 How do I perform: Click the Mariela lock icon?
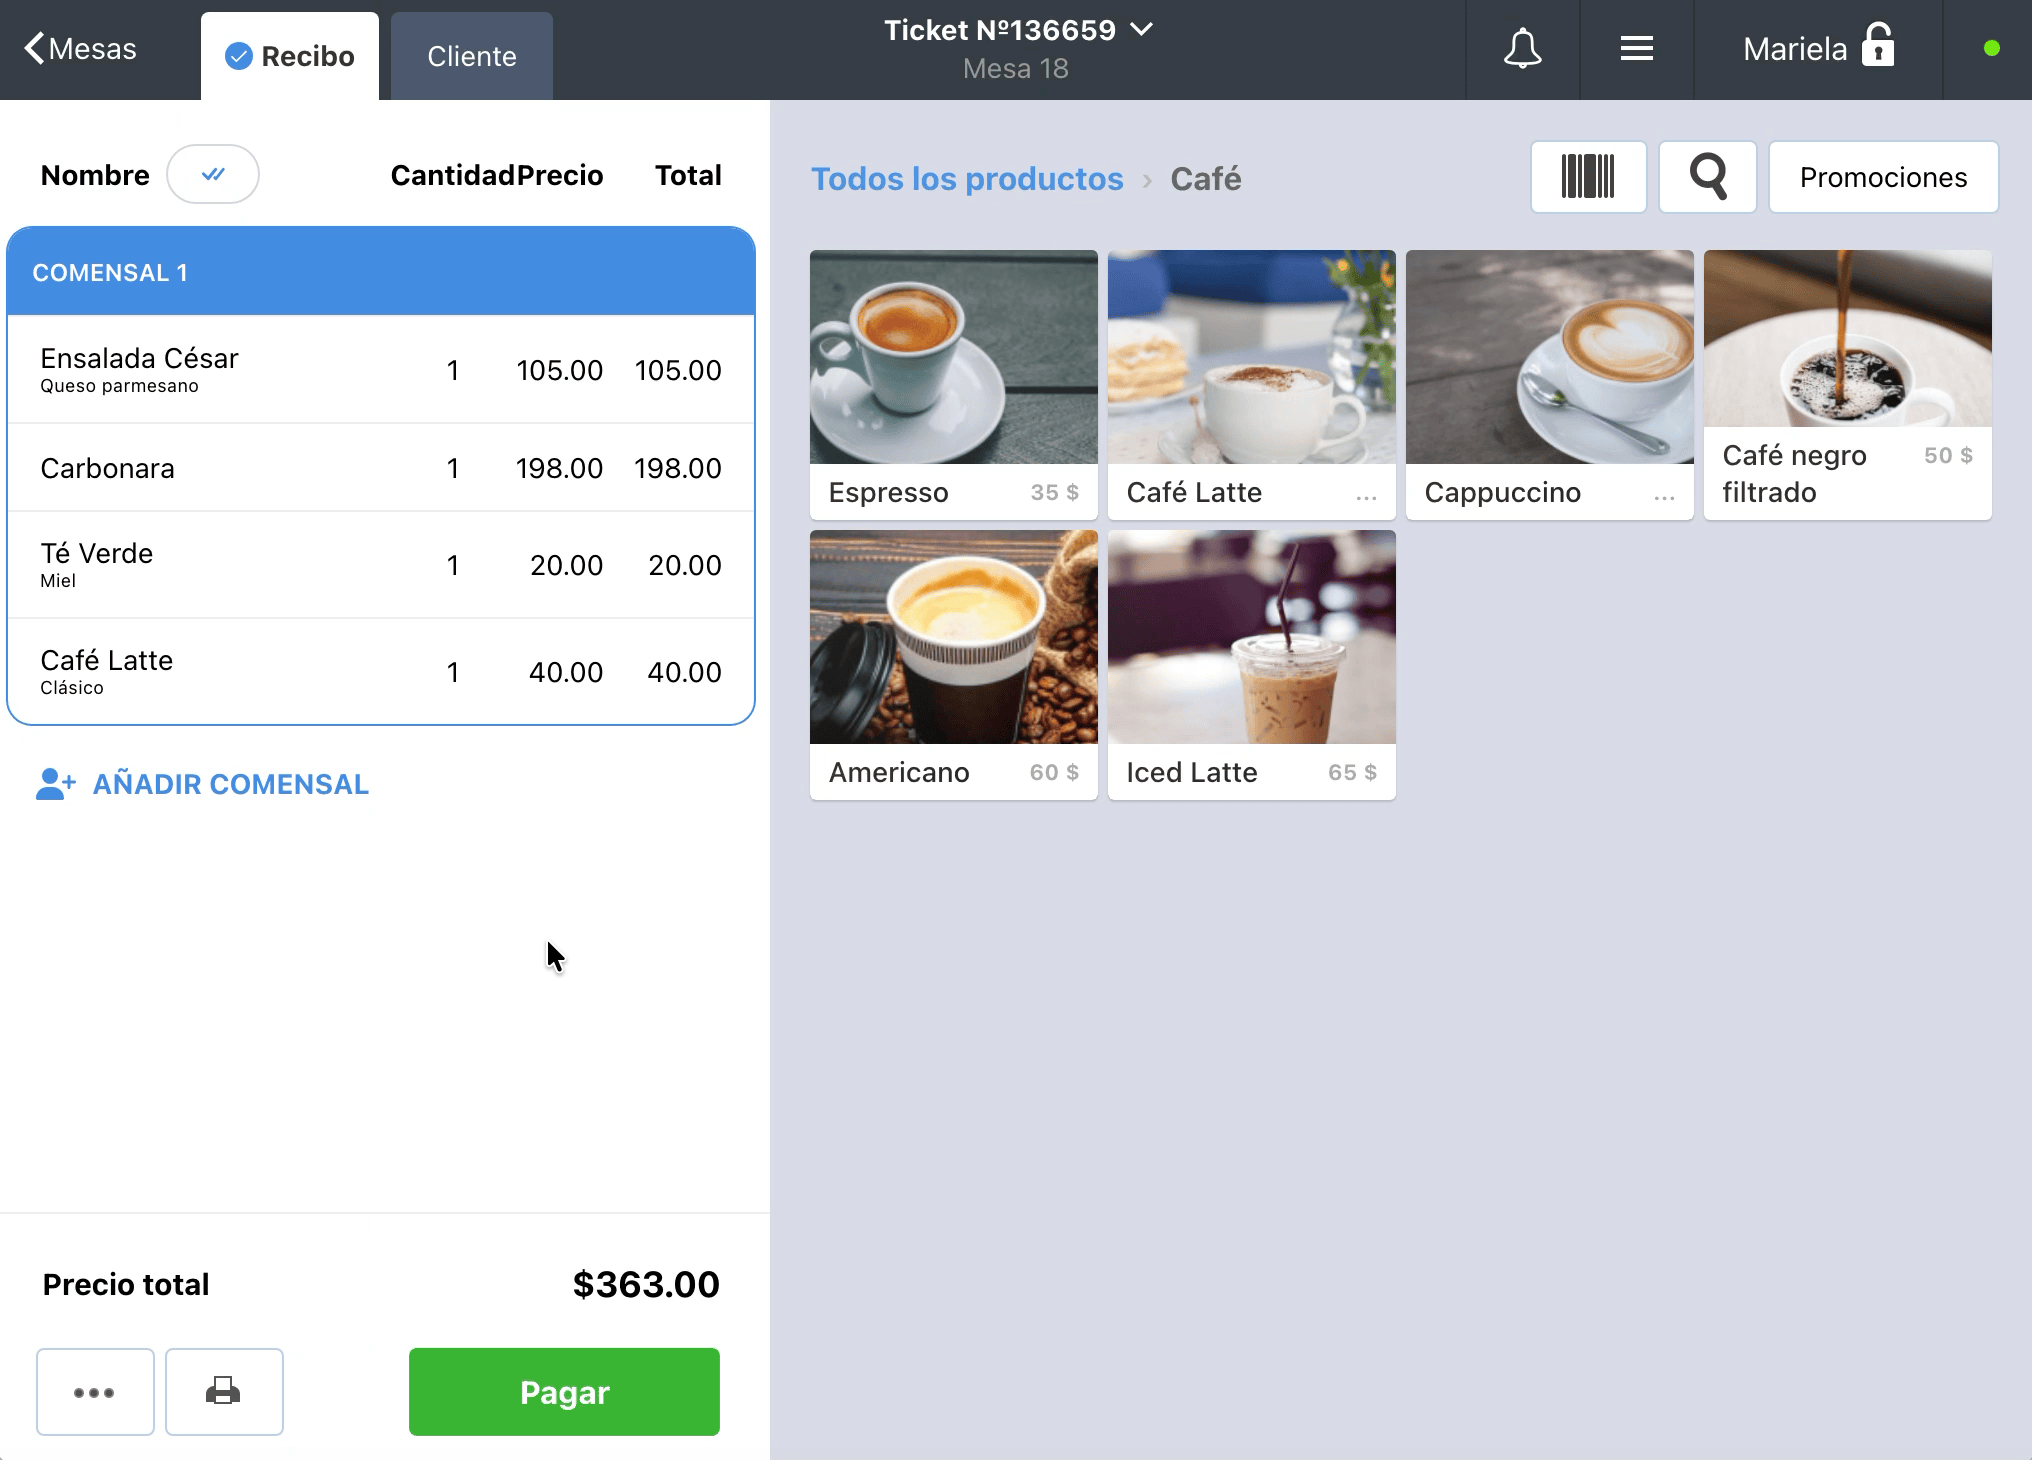[1877, 46]
